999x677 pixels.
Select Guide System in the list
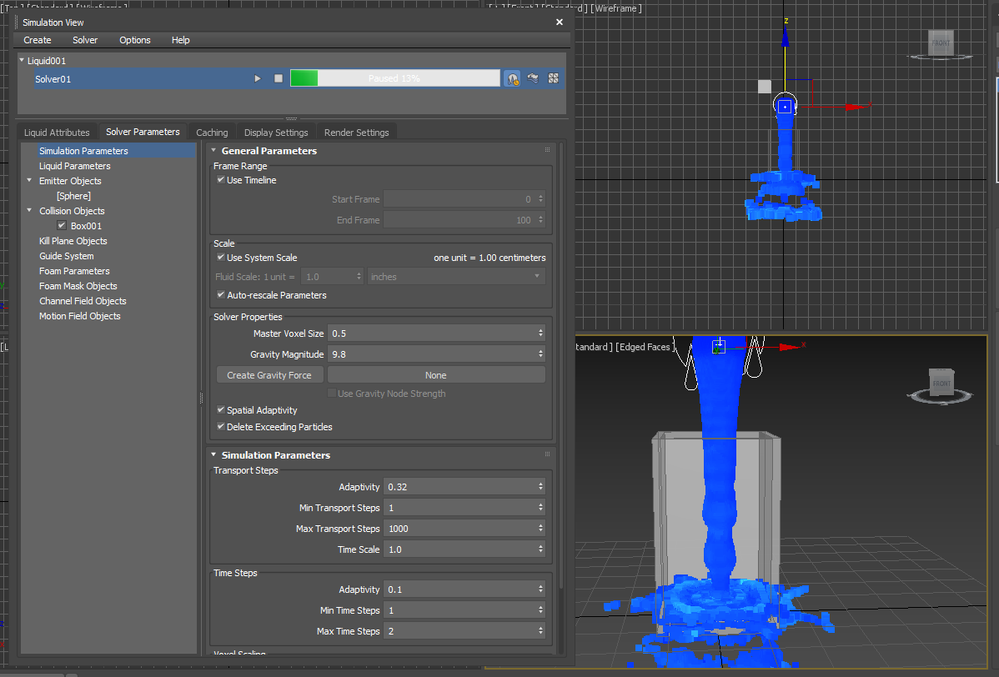click(66, 256)
